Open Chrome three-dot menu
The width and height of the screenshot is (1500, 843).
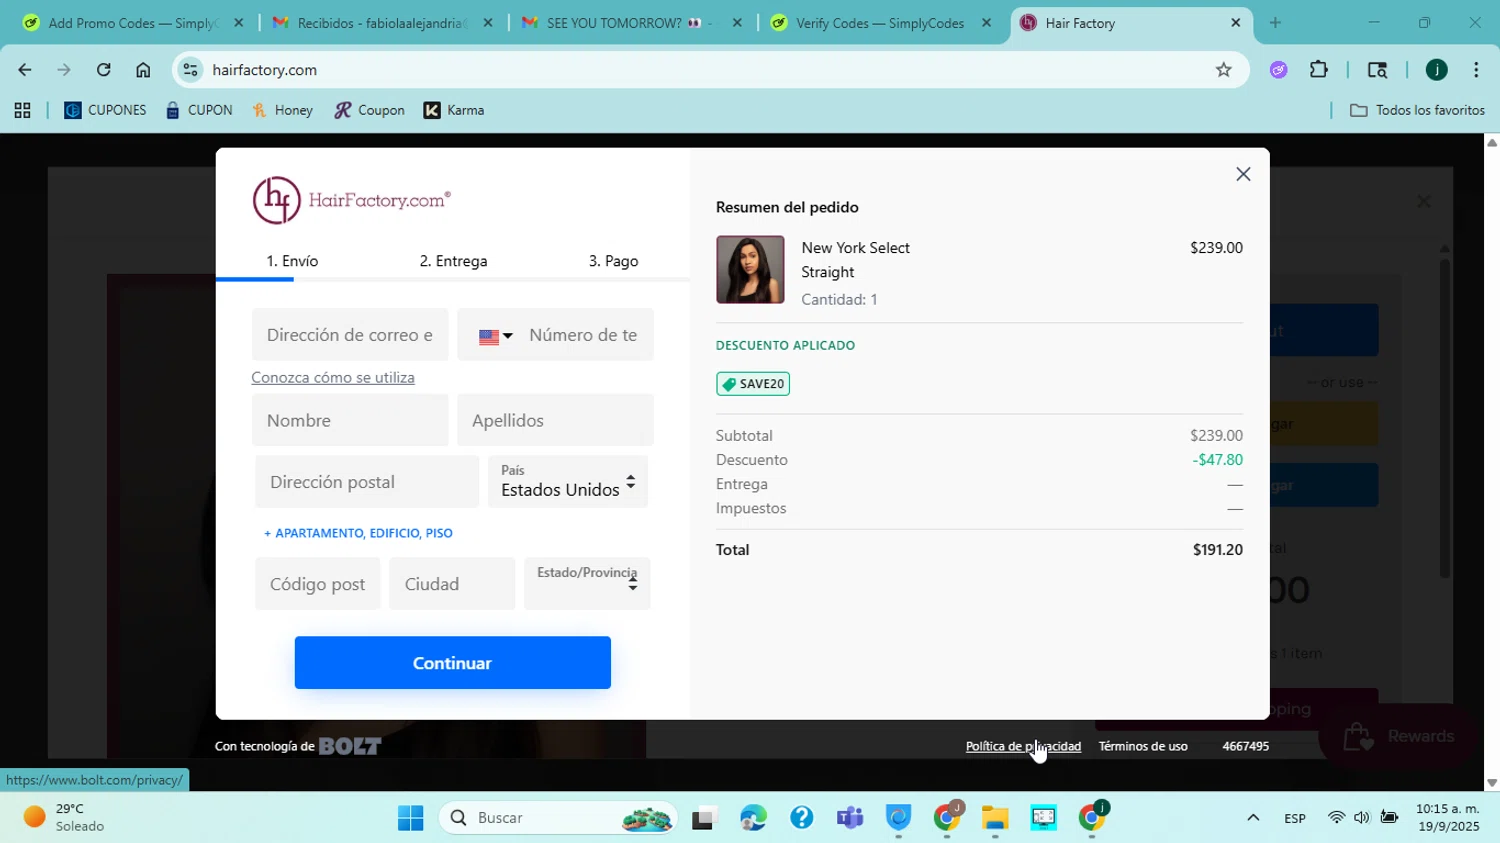1476,70
